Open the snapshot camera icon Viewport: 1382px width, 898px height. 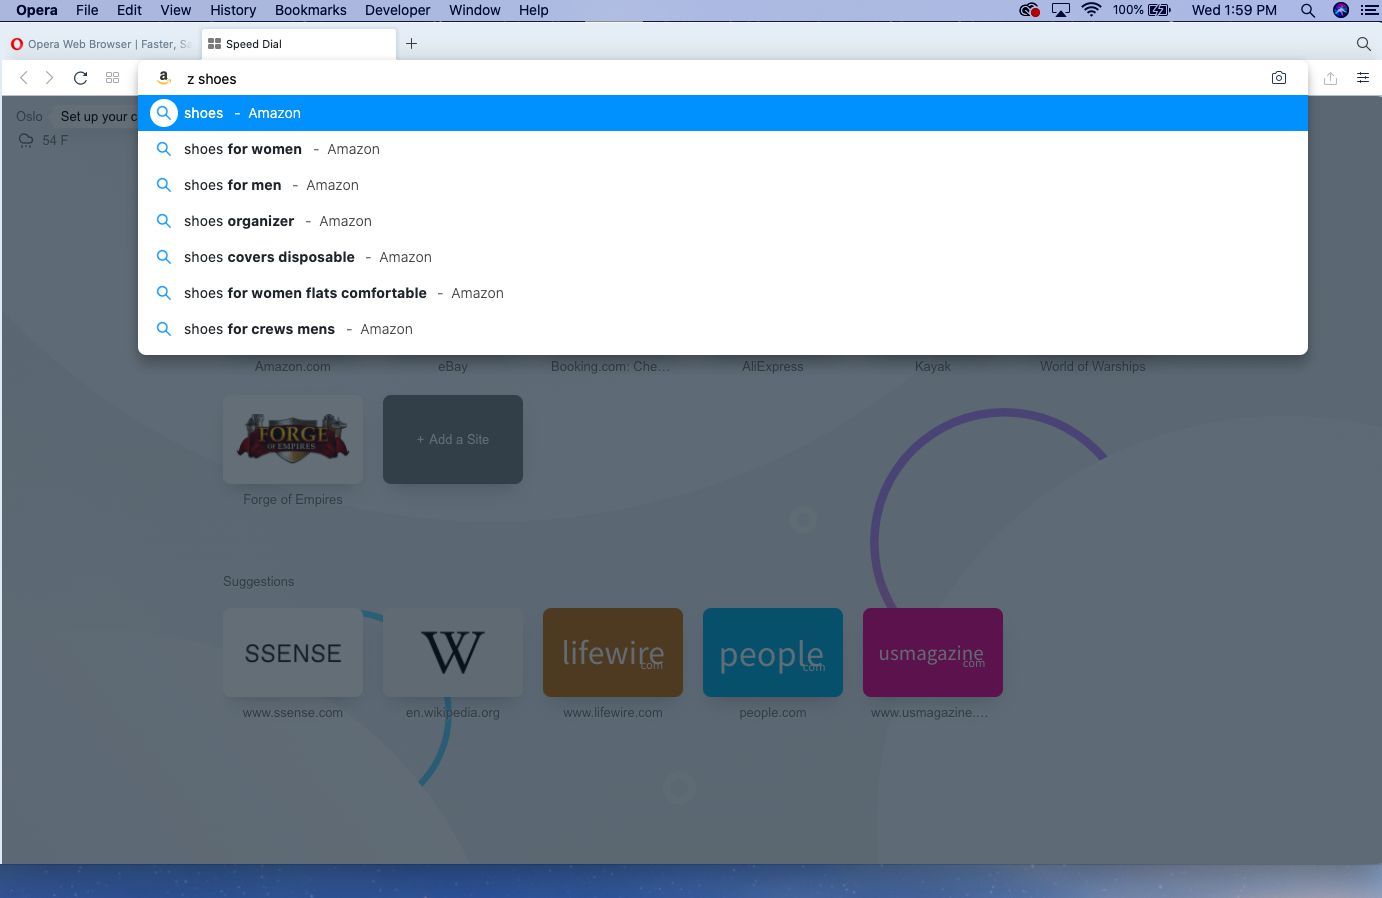pos(1279,78)
